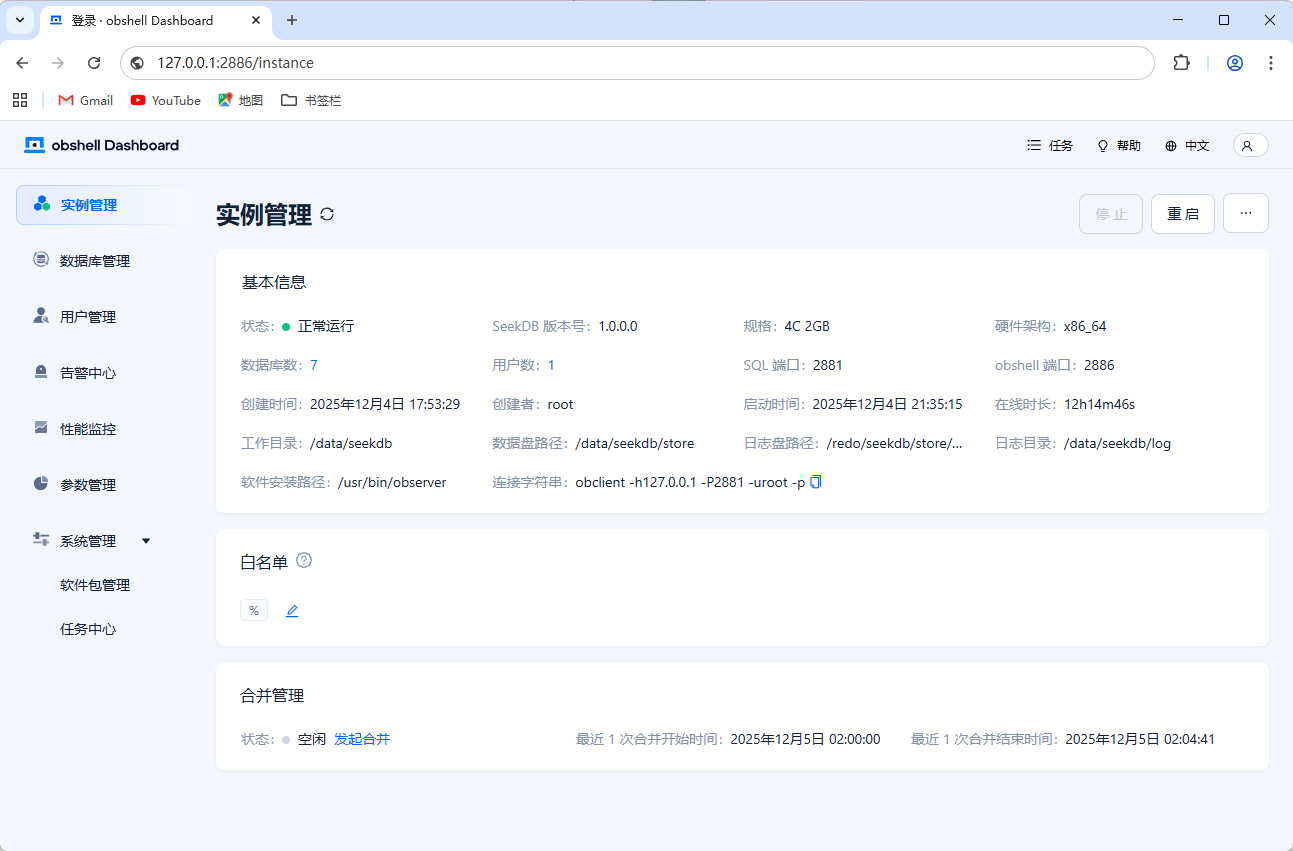Click the 发起合并 link
Screen dimensions: 1293x851
(x=362, y=739)
